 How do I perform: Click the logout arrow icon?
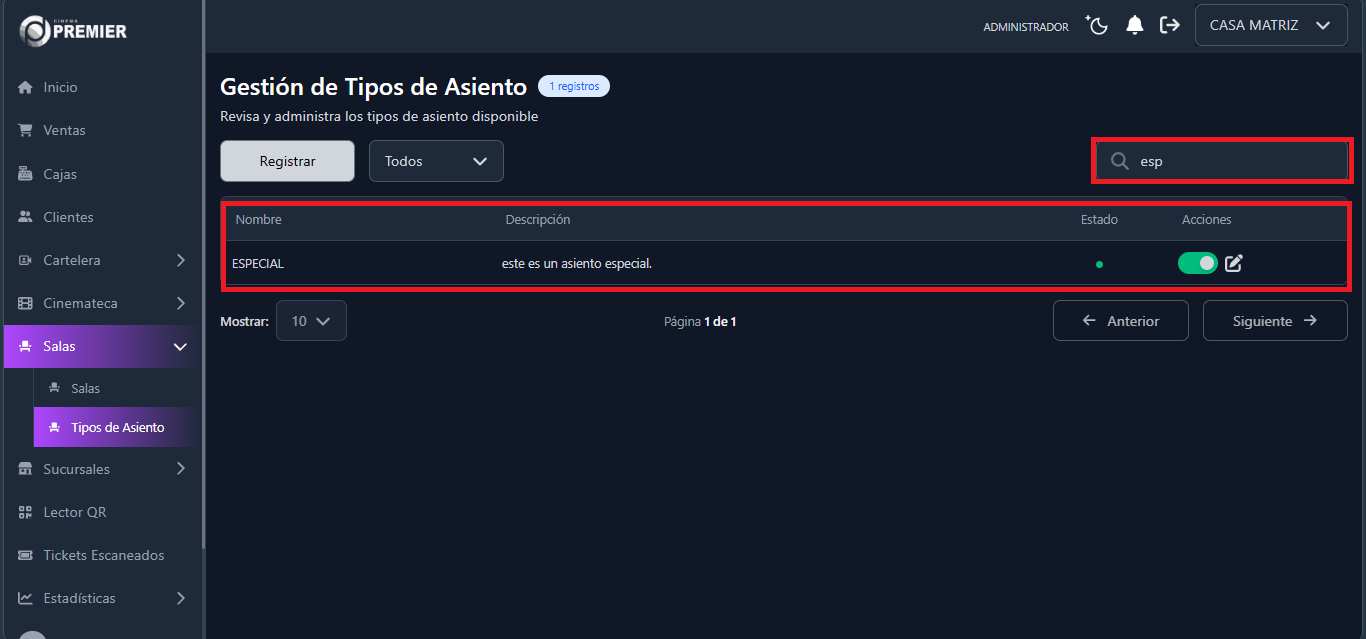click(x=1169, y=26)
